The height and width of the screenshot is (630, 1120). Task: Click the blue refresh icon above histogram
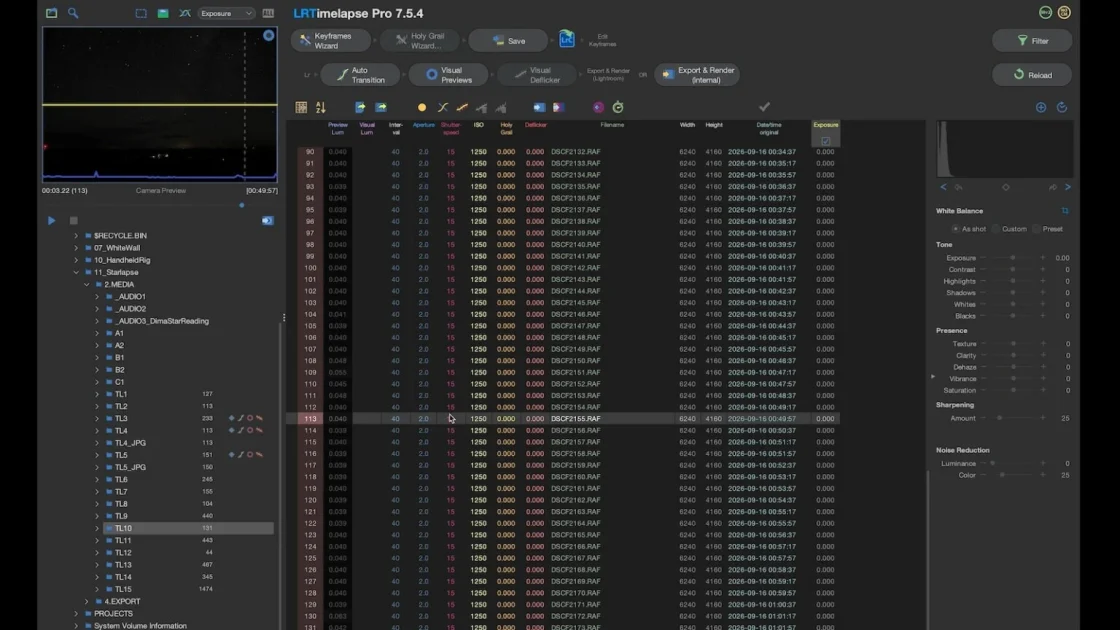tap(1062, 107)
